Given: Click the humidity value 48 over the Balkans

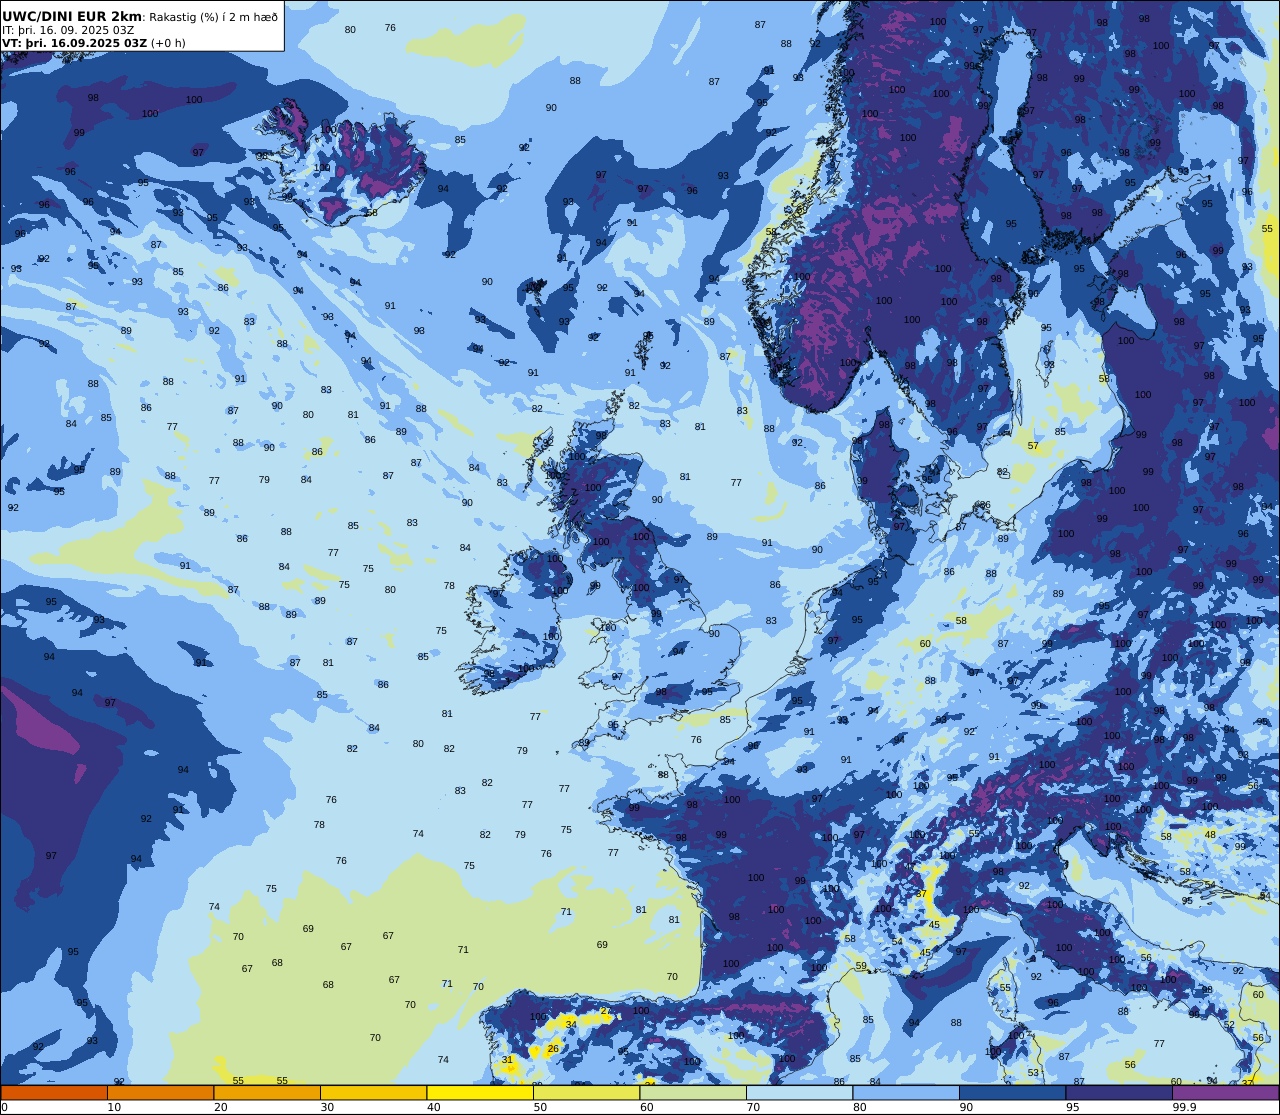Looking at the screenshot, I should (1210, 835).
